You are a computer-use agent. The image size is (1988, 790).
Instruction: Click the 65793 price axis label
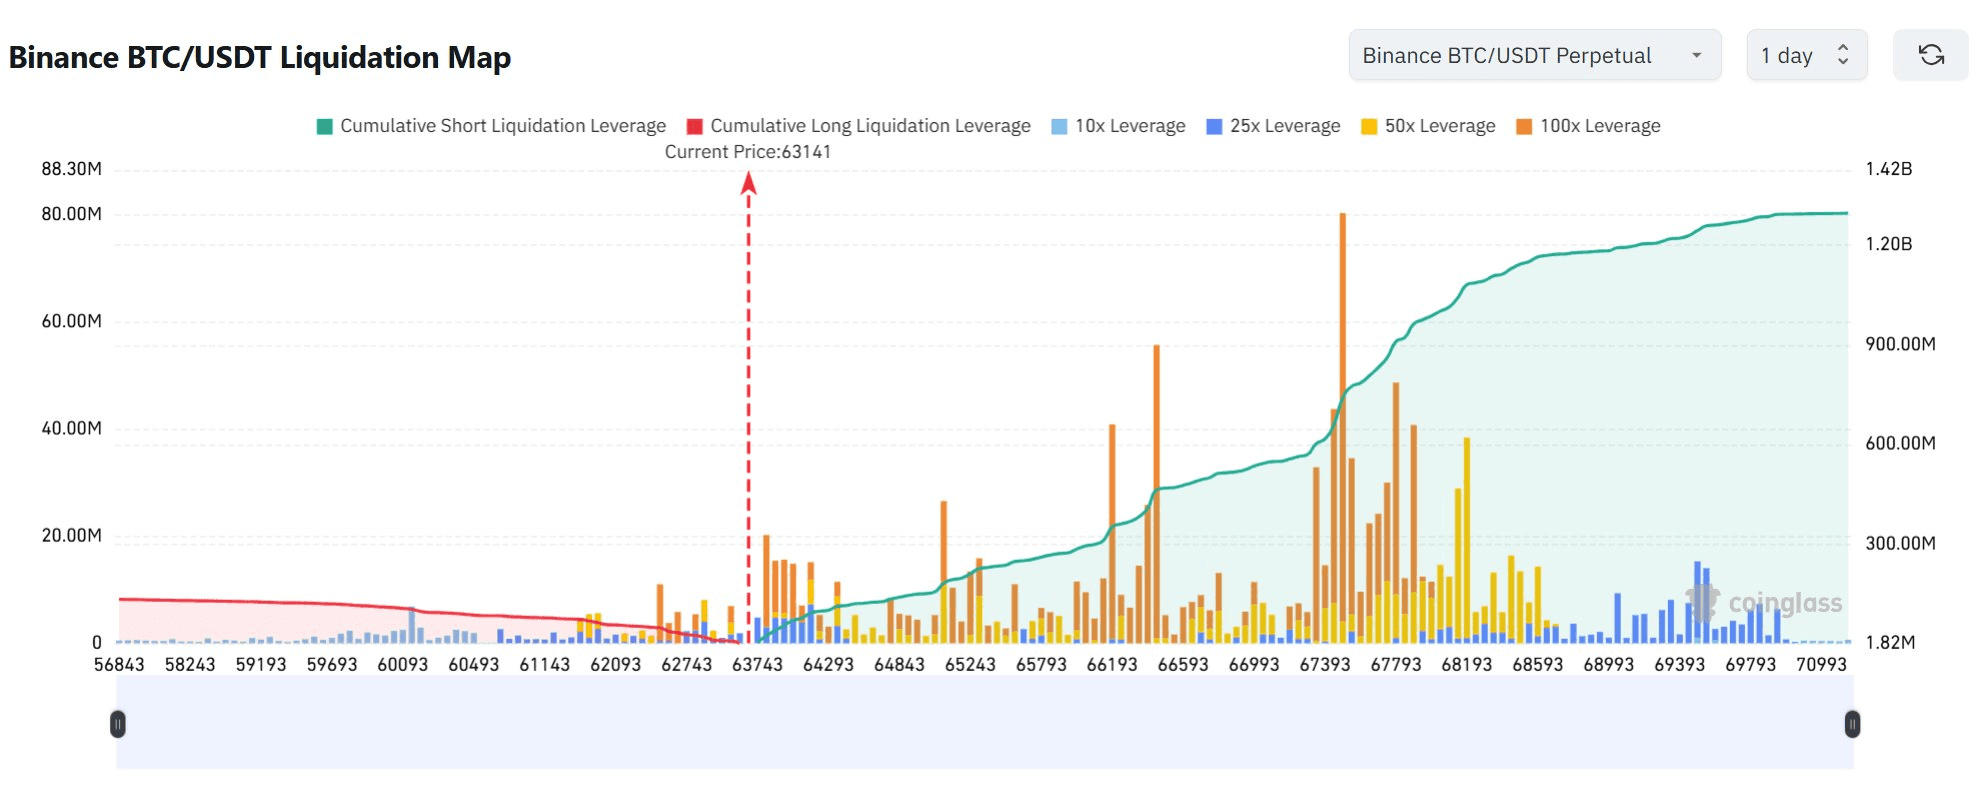tap(1042, 664)
